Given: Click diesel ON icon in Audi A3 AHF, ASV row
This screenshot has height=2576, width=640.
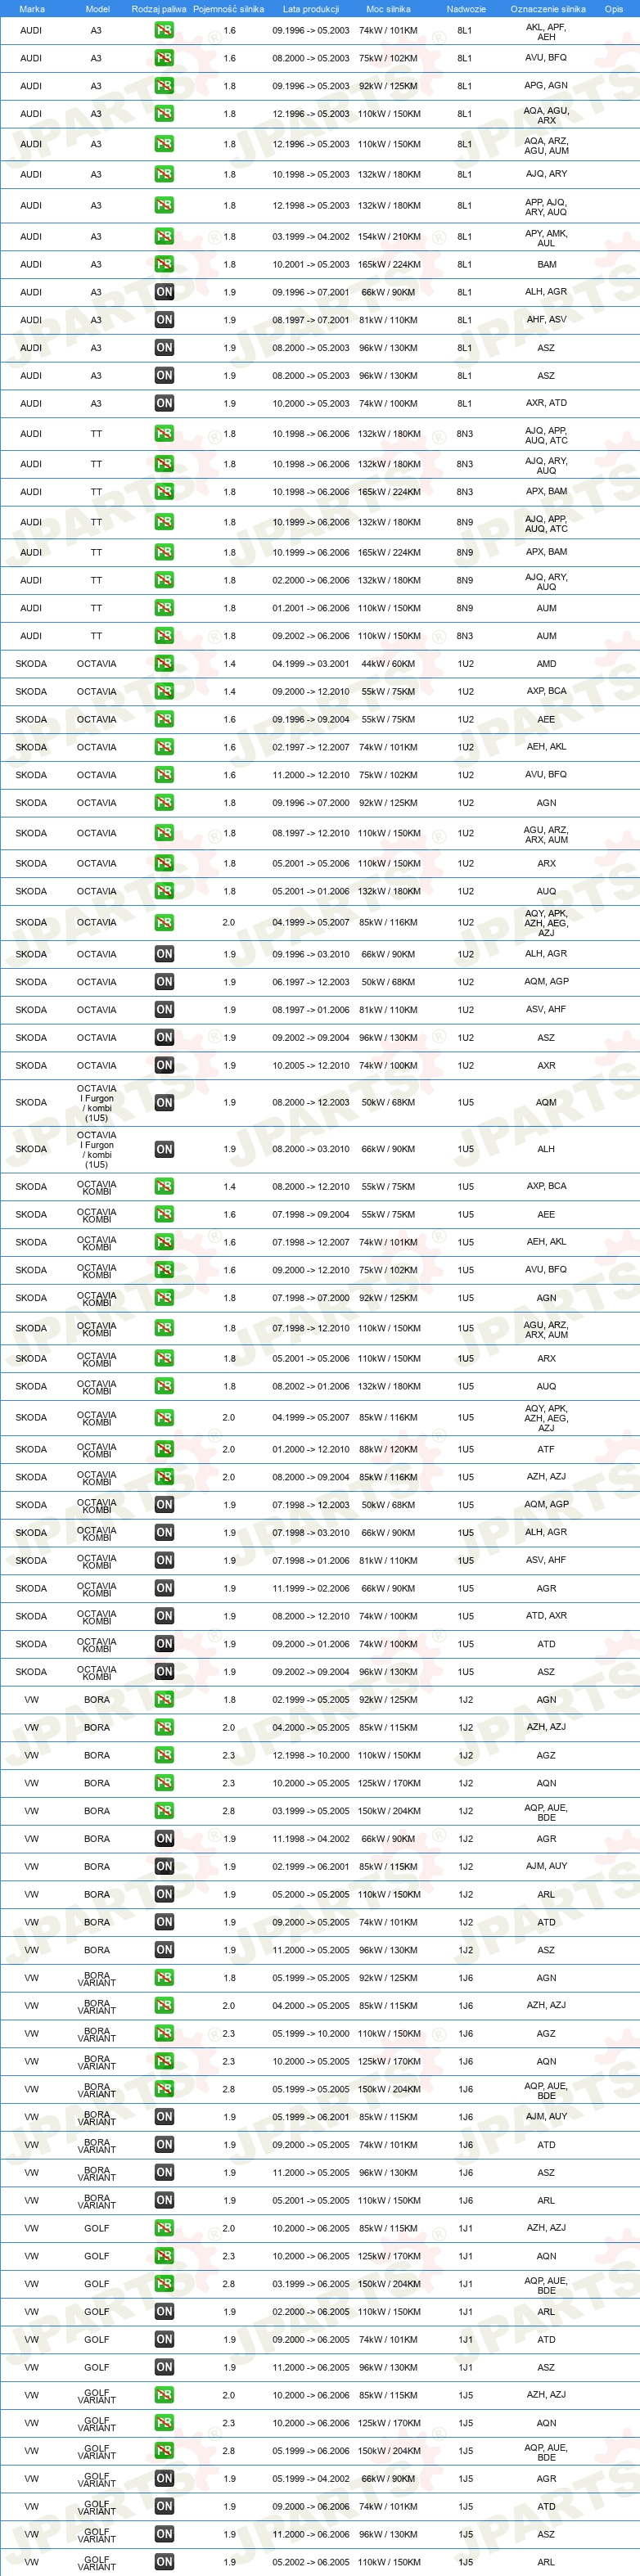Looking at the screenshot, I should pyautogui.click(x=164, y=320).
